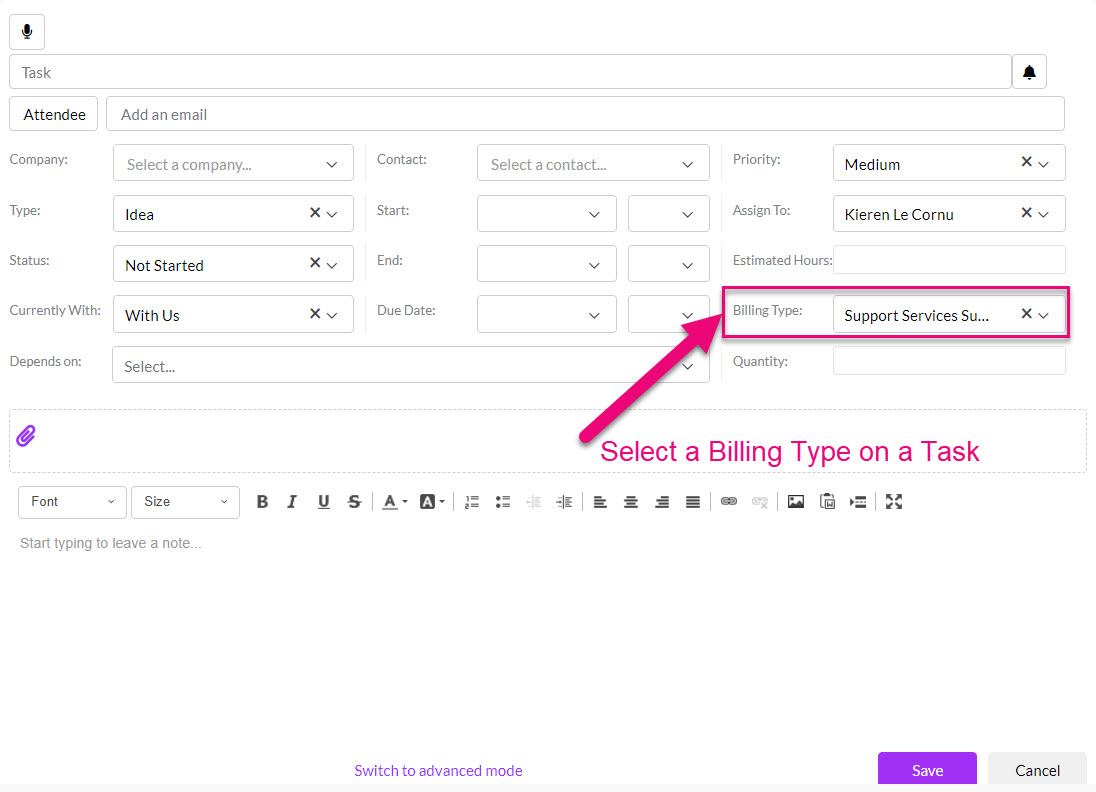Open the Font dropdown
The width and height of the screenshot is (1096, 792).
pyautogui.click(x=72, y=502)
